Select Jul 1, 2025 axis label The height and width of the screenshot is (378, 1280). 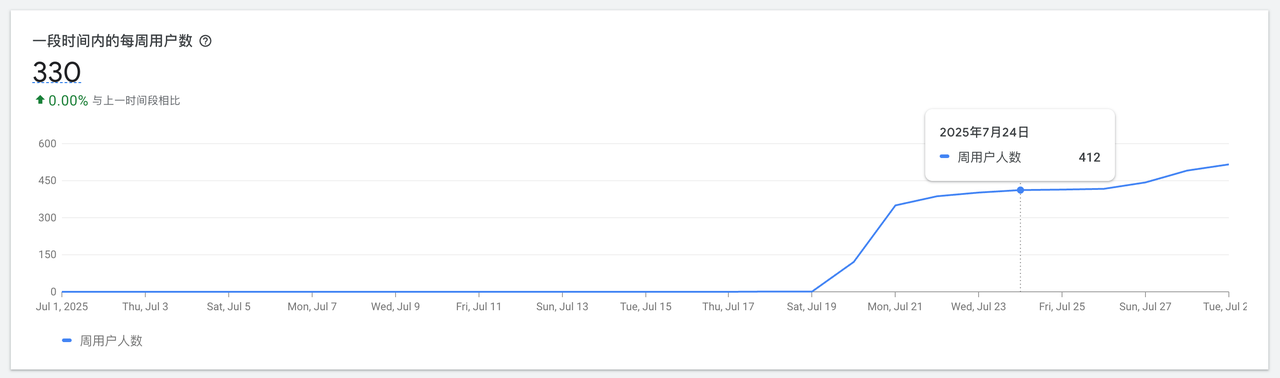(62, 306)
